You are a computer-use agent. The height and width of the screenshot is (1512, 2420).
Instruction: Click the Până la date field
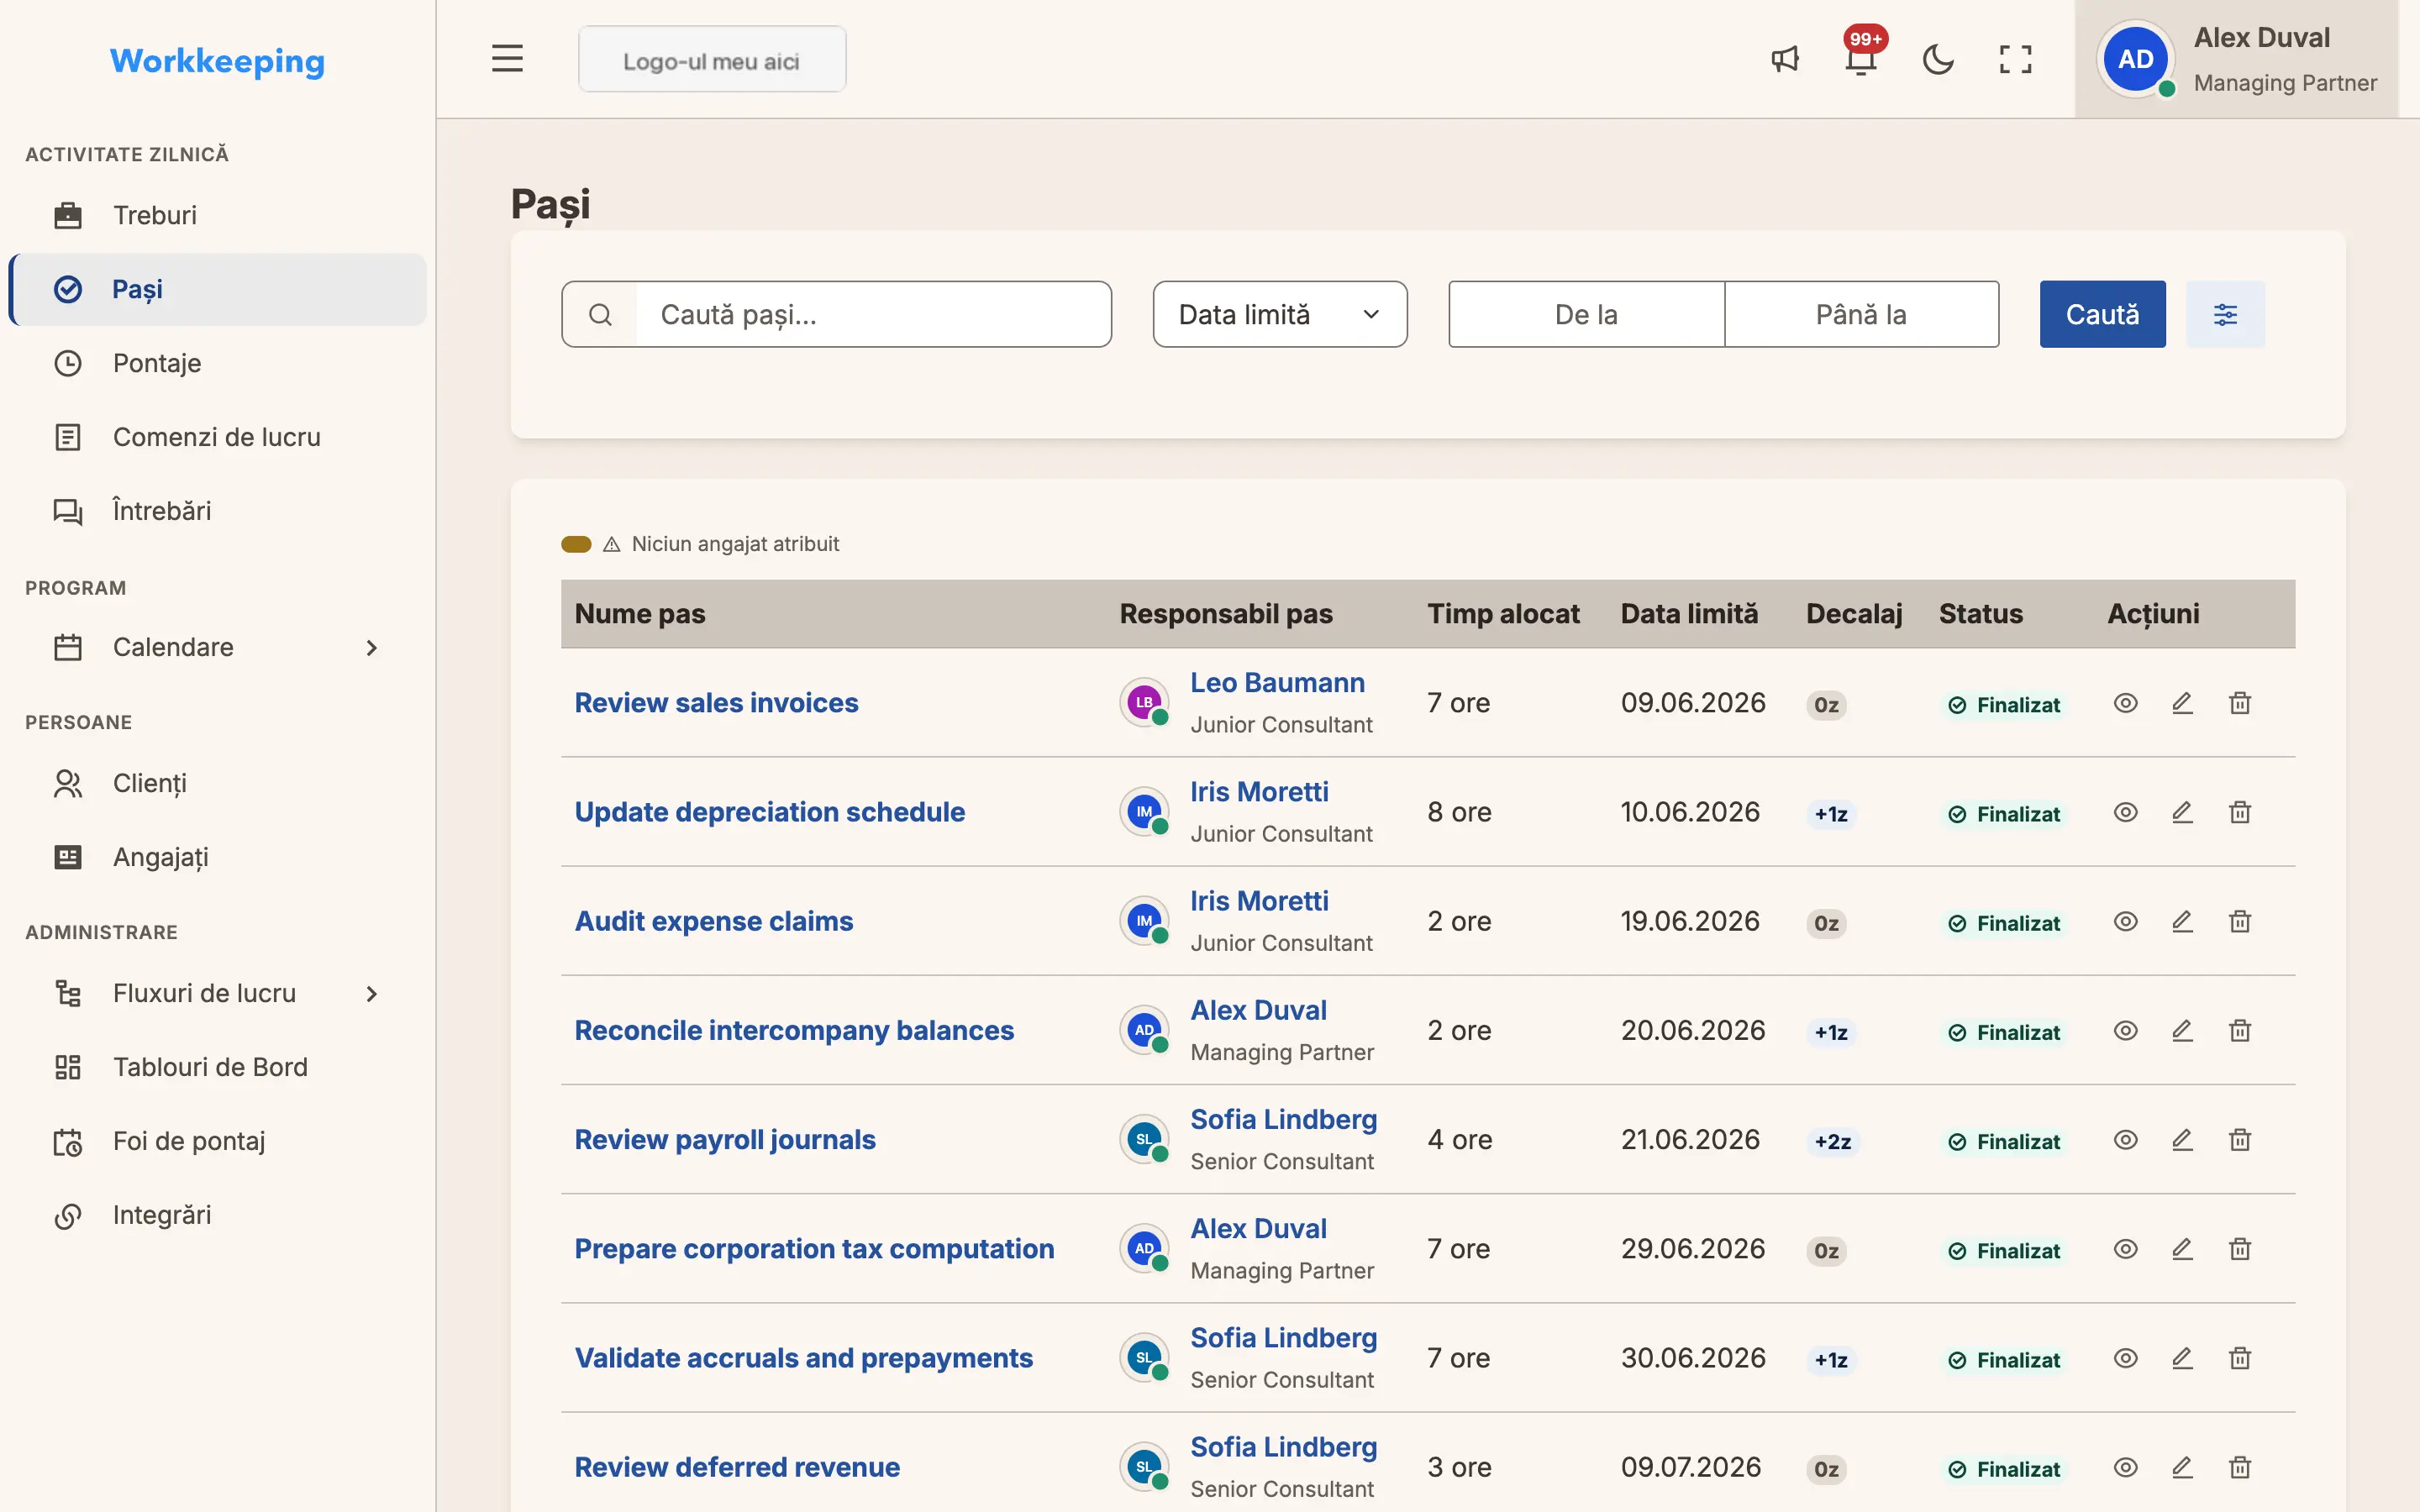click(1861, 314)
